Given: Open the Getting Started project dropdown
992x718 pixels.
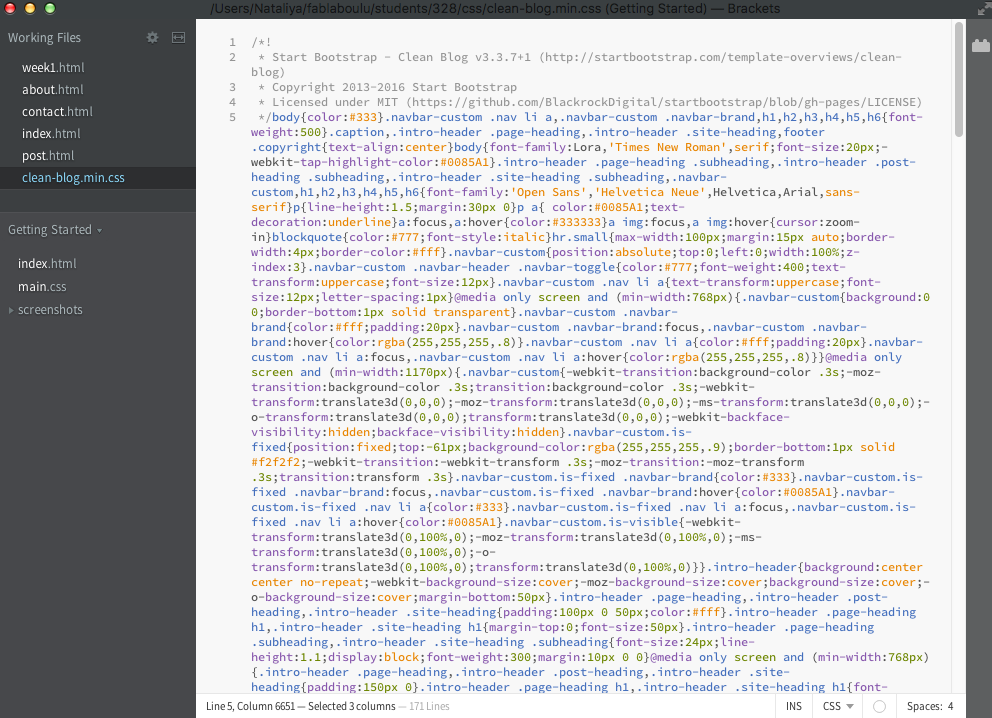Looking at the screenshot, I should (x=55, y=230).
